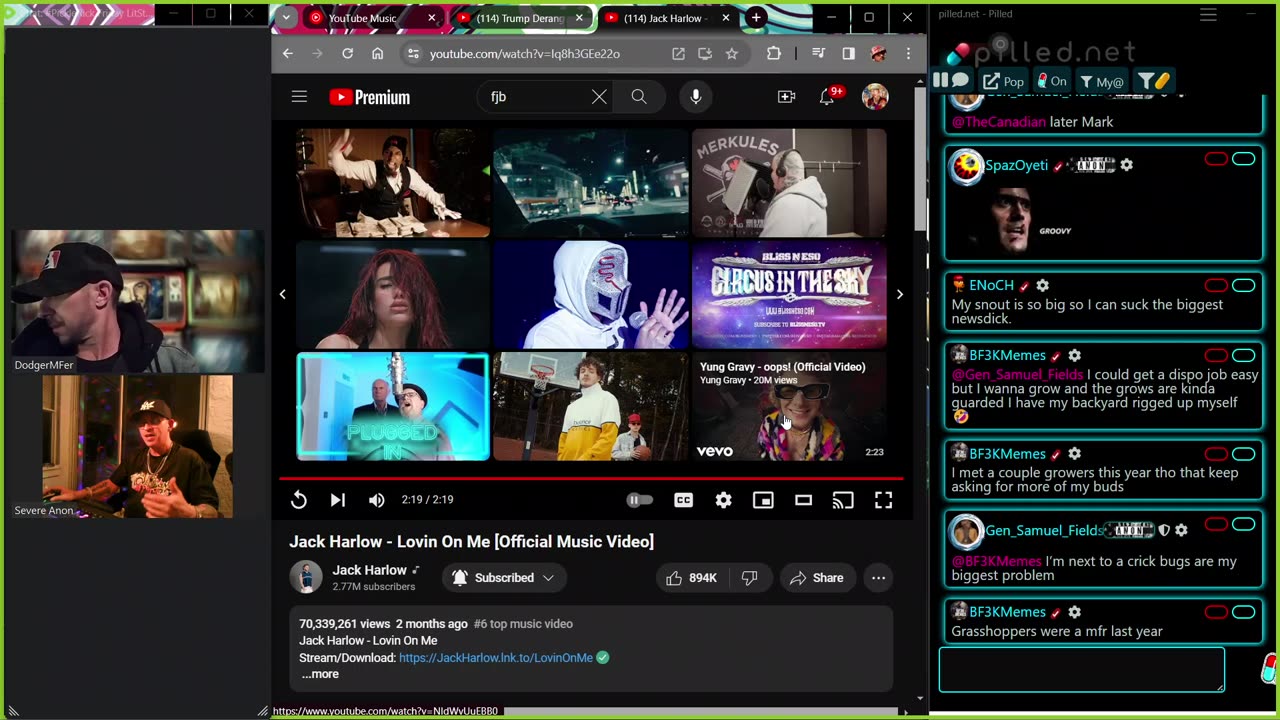Like the Jack Harlow video
1280x720 pixels.
pyautogui.click(x=692, y=578)
